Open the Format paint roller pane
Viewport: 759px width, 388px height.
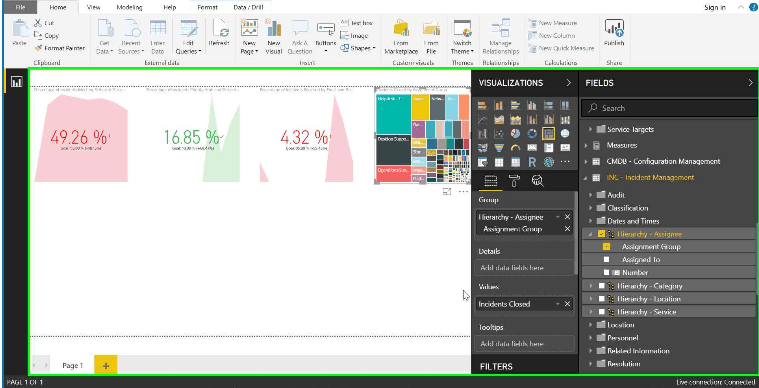[x=514, y=181]
